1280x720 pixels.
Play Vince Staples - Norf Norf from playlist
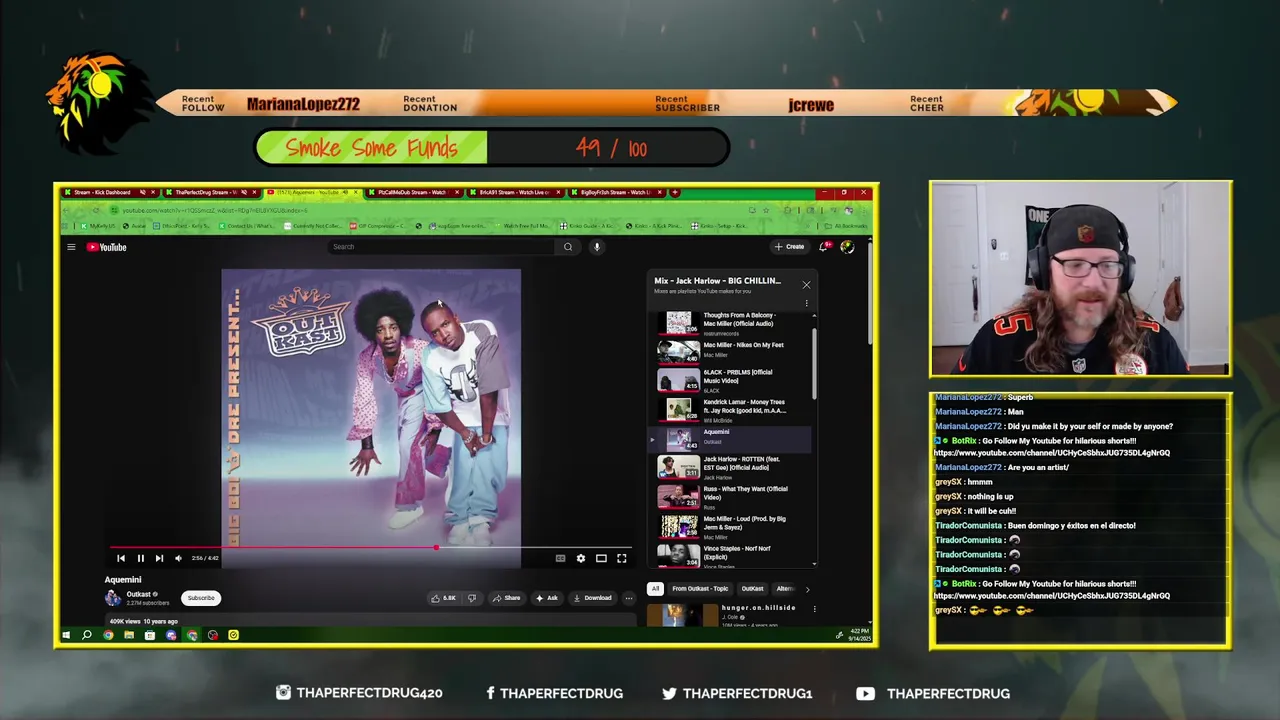click(x=730, y=554)
